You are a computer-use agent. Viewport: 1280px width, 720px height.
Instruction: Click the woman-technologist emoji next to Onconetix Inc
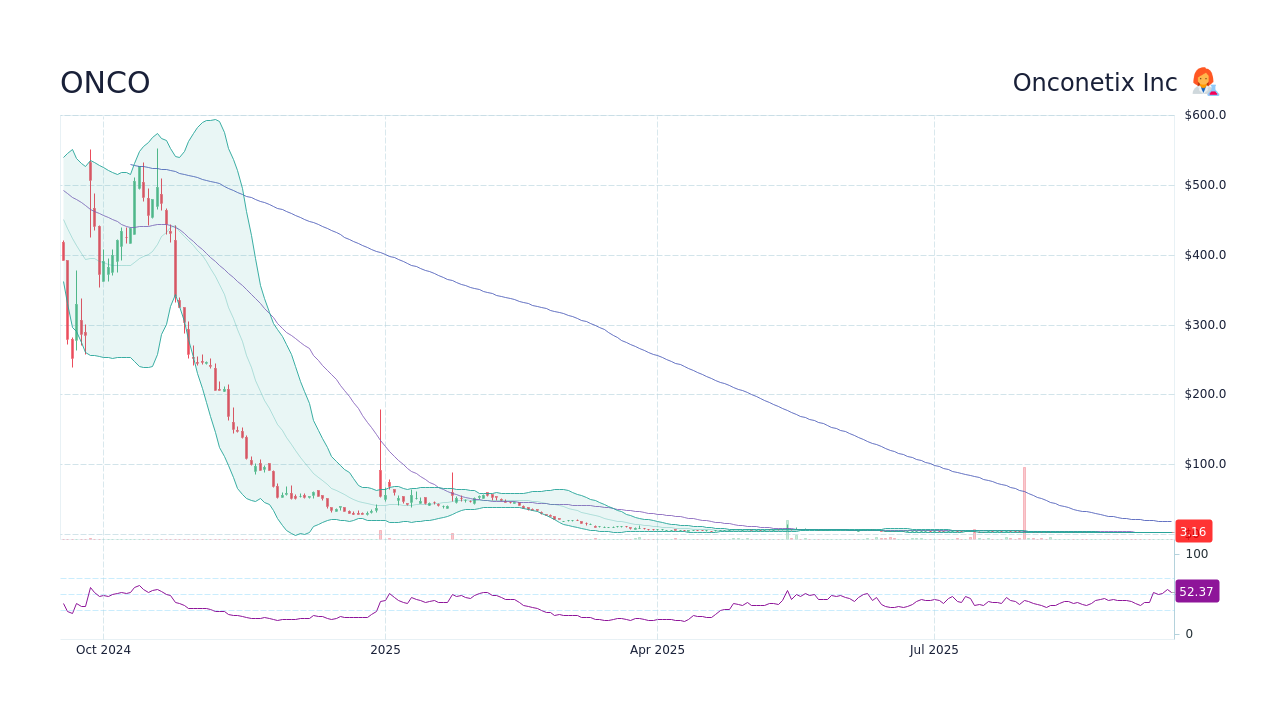tap(1204, 82)
